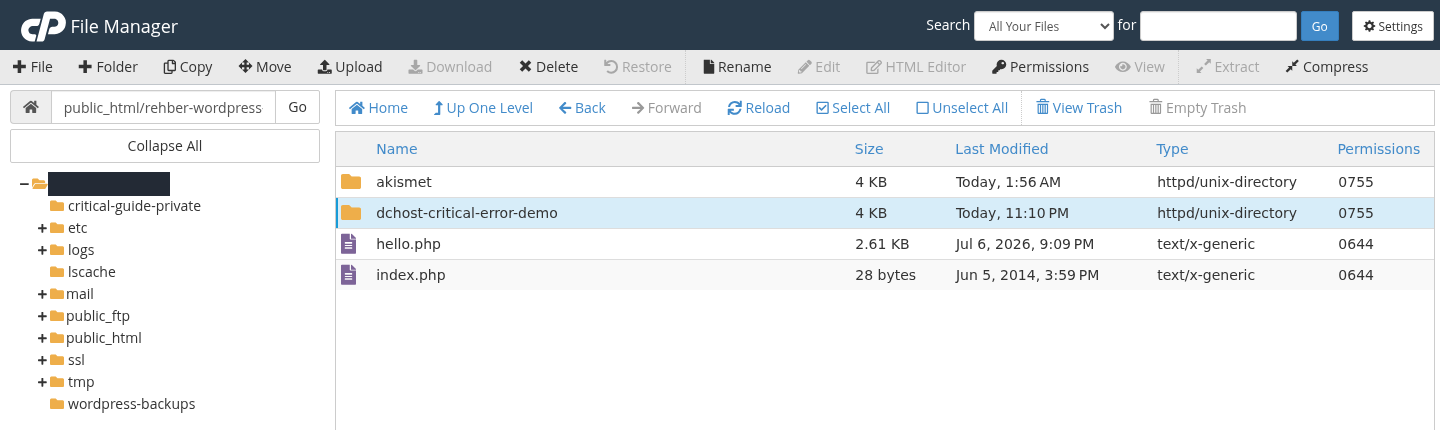1440x430 pixels.
Task: Click Empty Trash
Action: (x=1198, y=108)
